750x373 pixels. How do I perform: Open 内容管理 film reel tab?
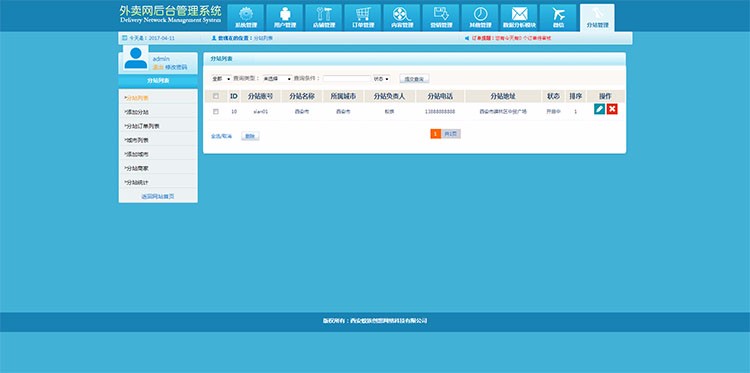[402, 18]
